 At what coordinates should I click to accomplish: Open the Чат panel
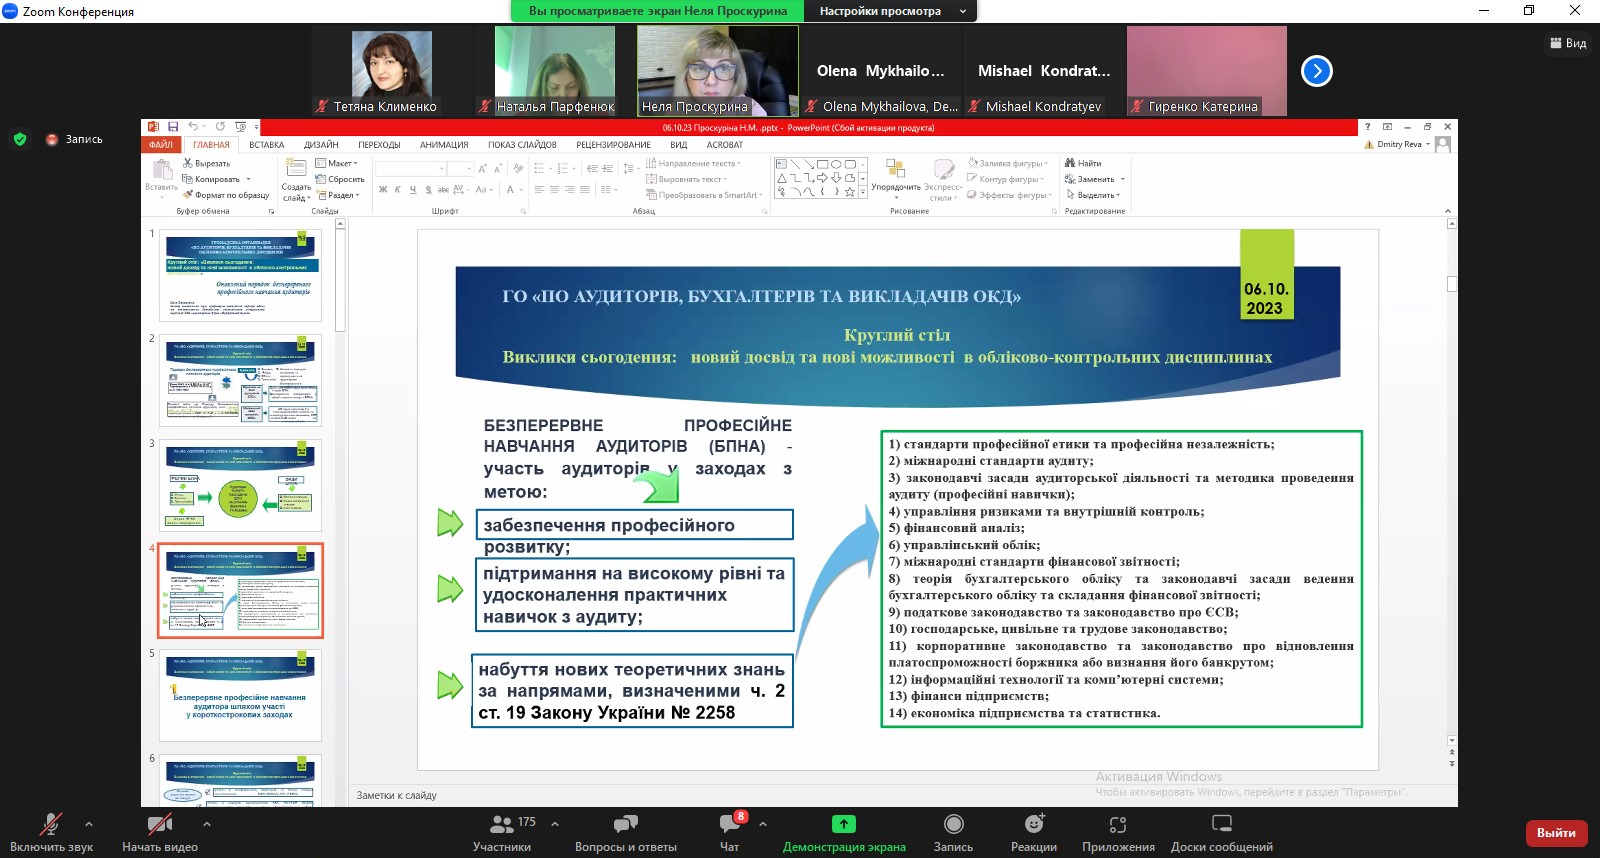730,832
